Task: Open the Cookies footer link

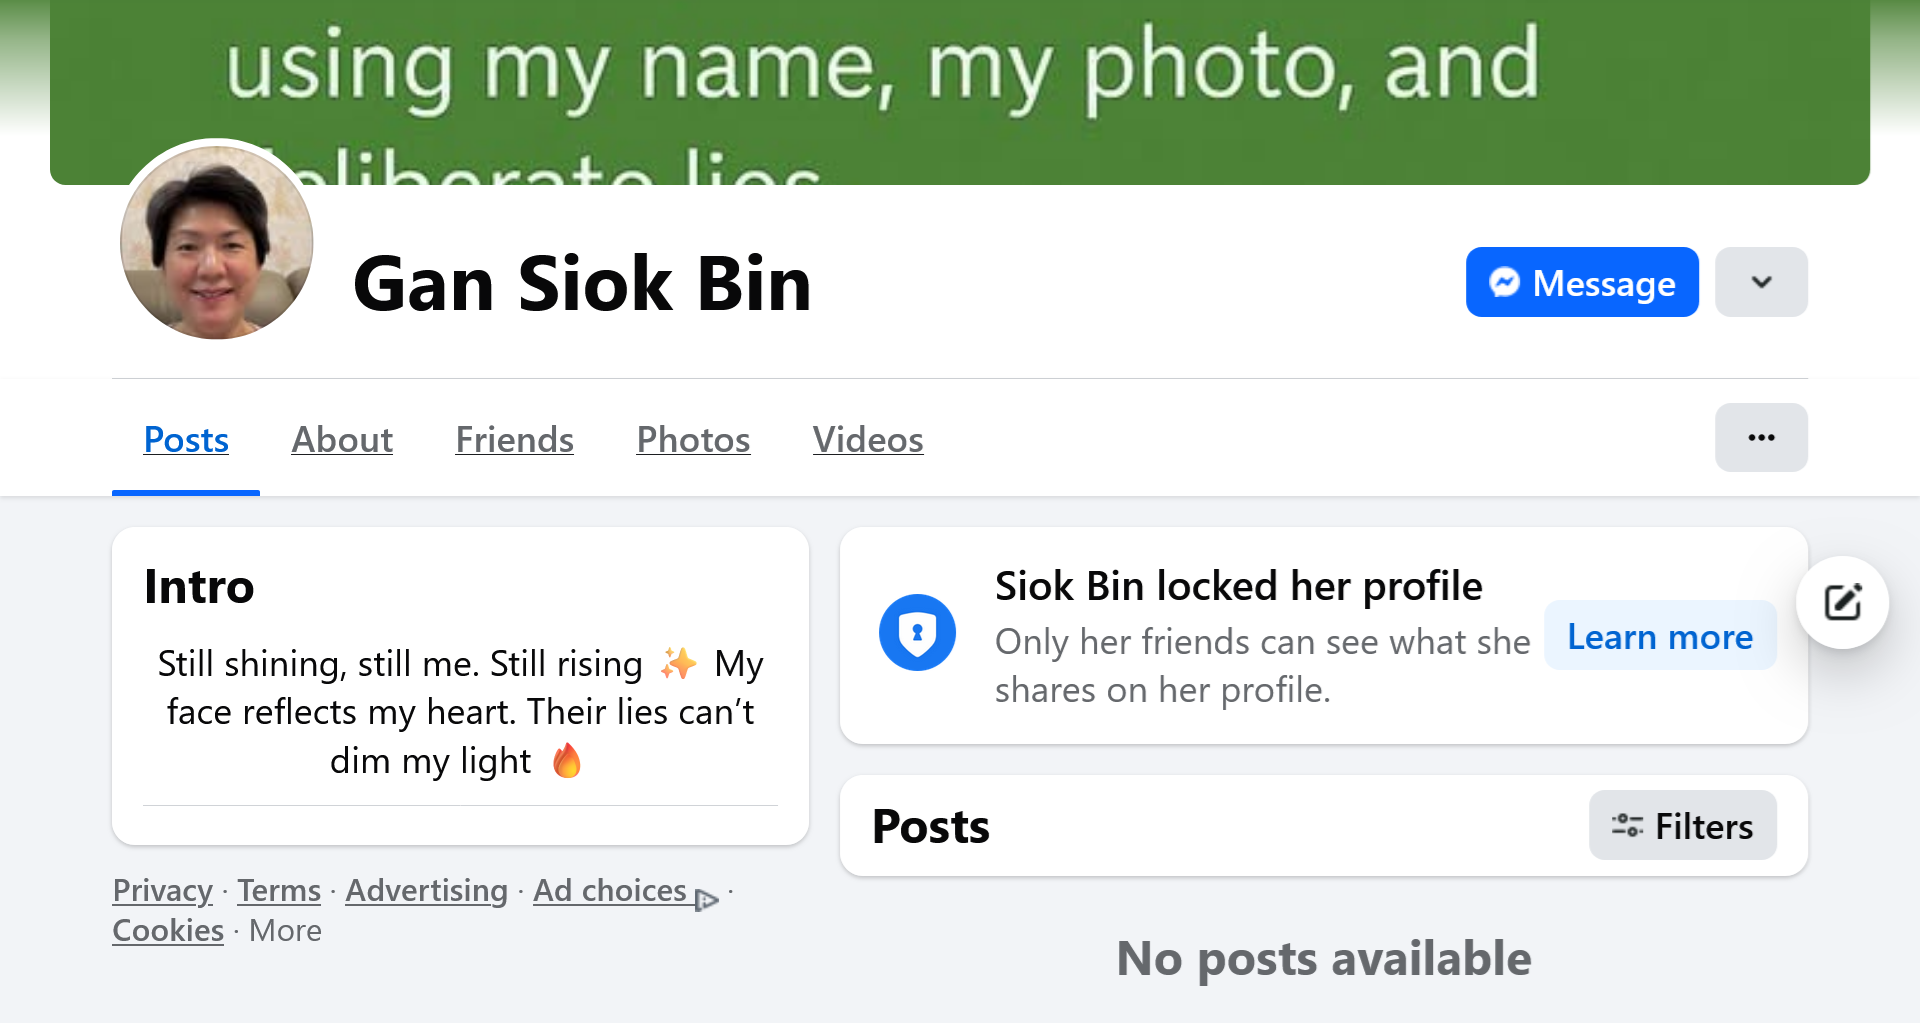Action: pos(168,930)
